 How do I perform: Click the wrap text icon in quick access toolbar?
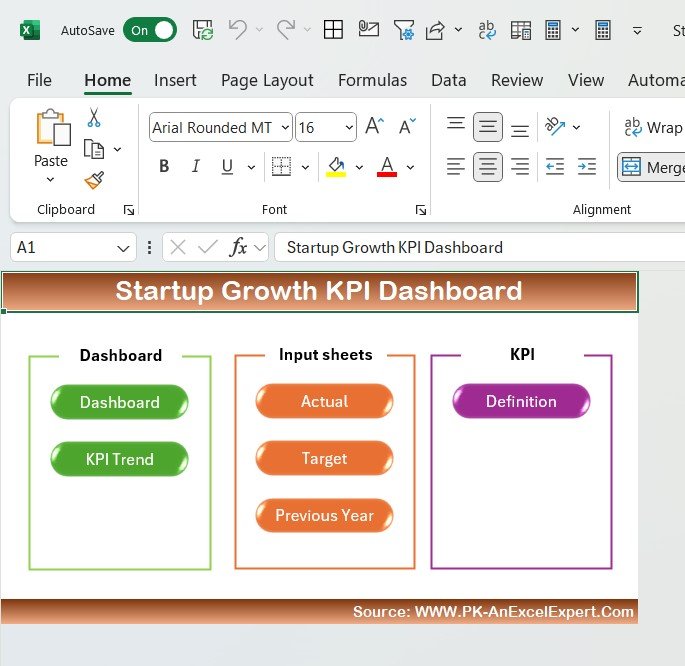[487, 30]
